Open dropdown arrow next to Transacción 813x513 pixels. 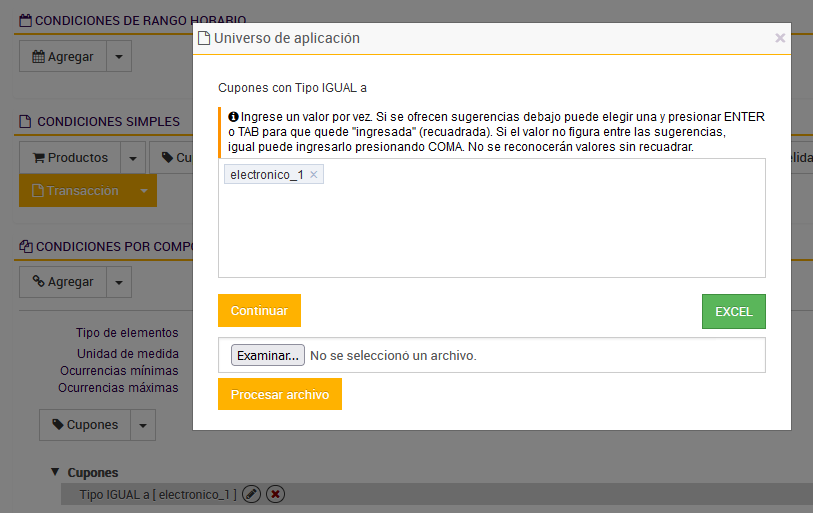(144, 190)
